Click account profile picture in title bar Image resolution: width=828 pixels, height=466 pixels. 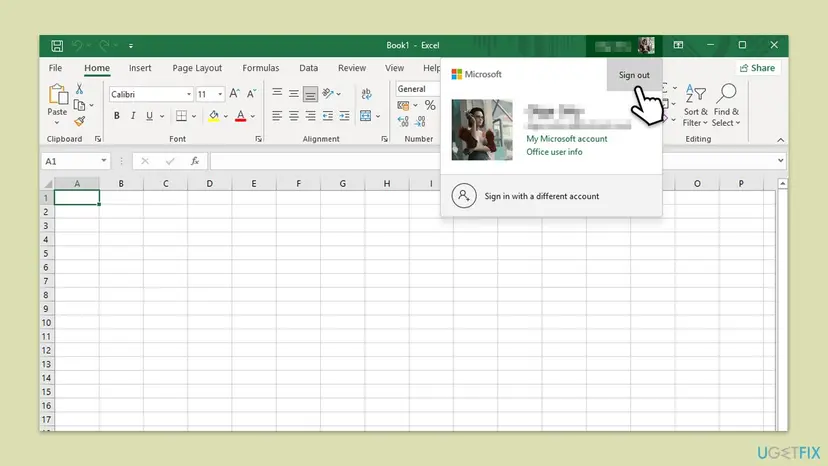pos(646,45)
